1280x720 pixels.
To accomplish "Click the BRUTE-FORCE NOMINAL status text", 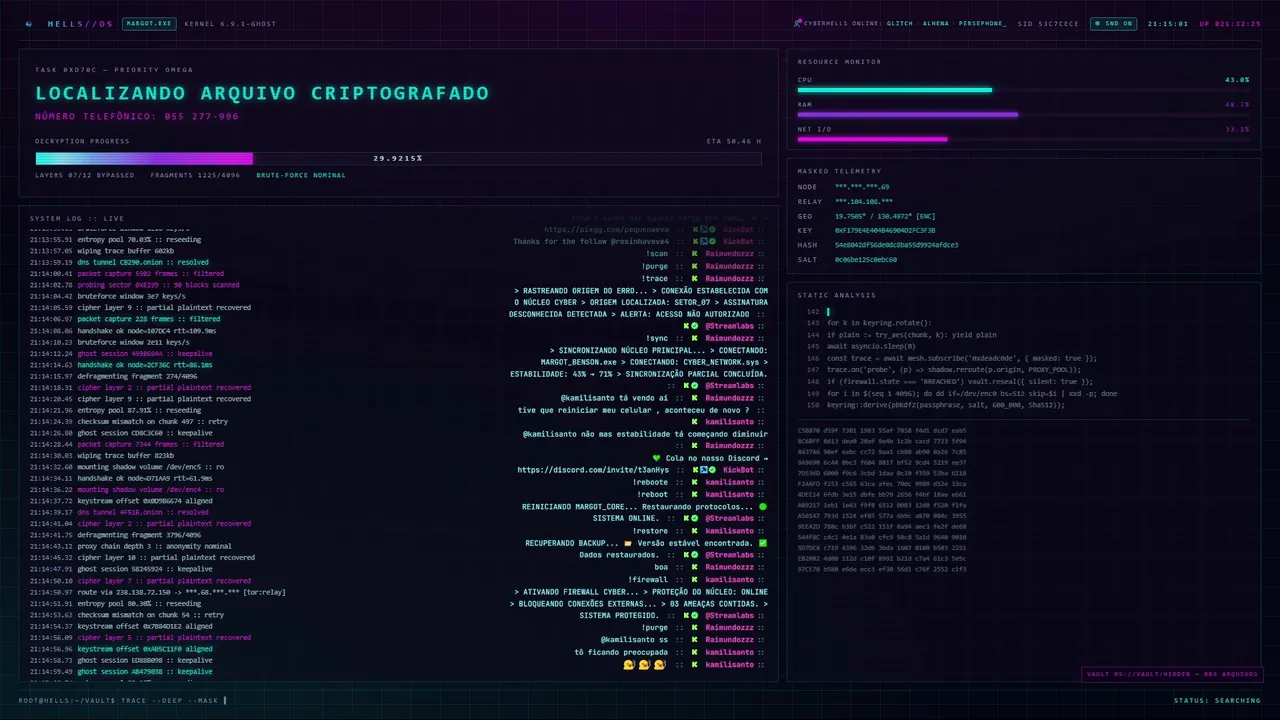I will click(301, 175).
